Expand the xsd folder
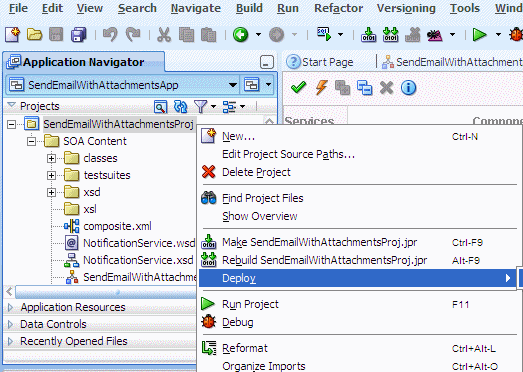Screen dimensions: 523x372 coord(51,193)
